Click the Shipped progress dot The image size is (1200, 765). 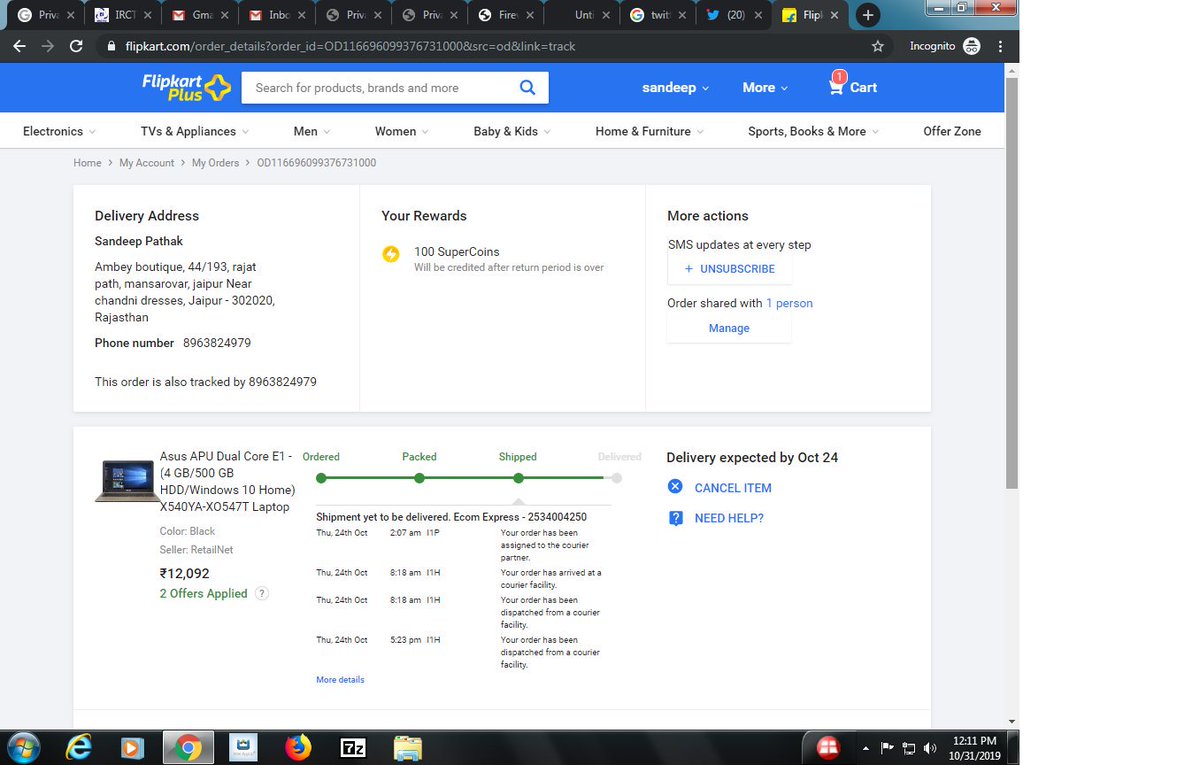(x=518, y=478)
